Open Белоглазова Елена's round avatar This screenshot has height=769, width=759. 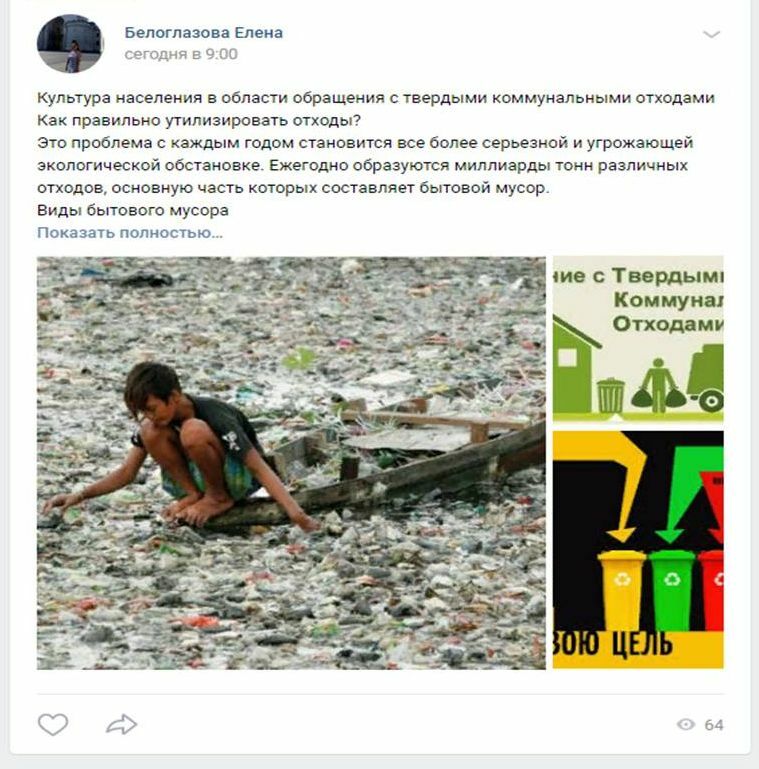tap(70, 43)
